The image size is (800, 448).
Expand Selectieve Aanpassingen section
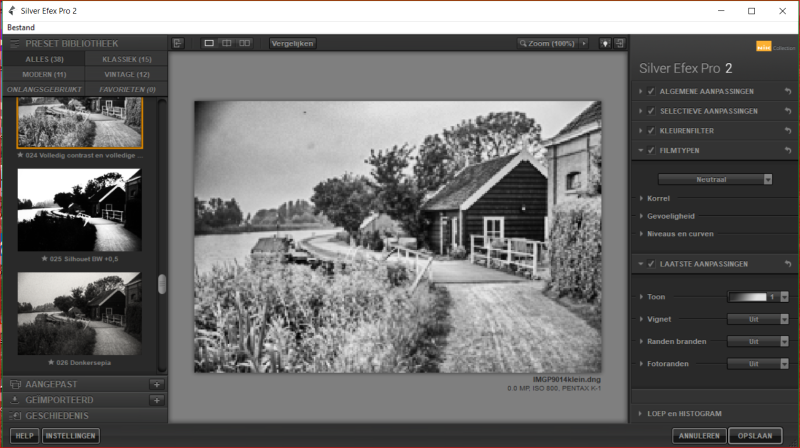click(x=640, y=111)
